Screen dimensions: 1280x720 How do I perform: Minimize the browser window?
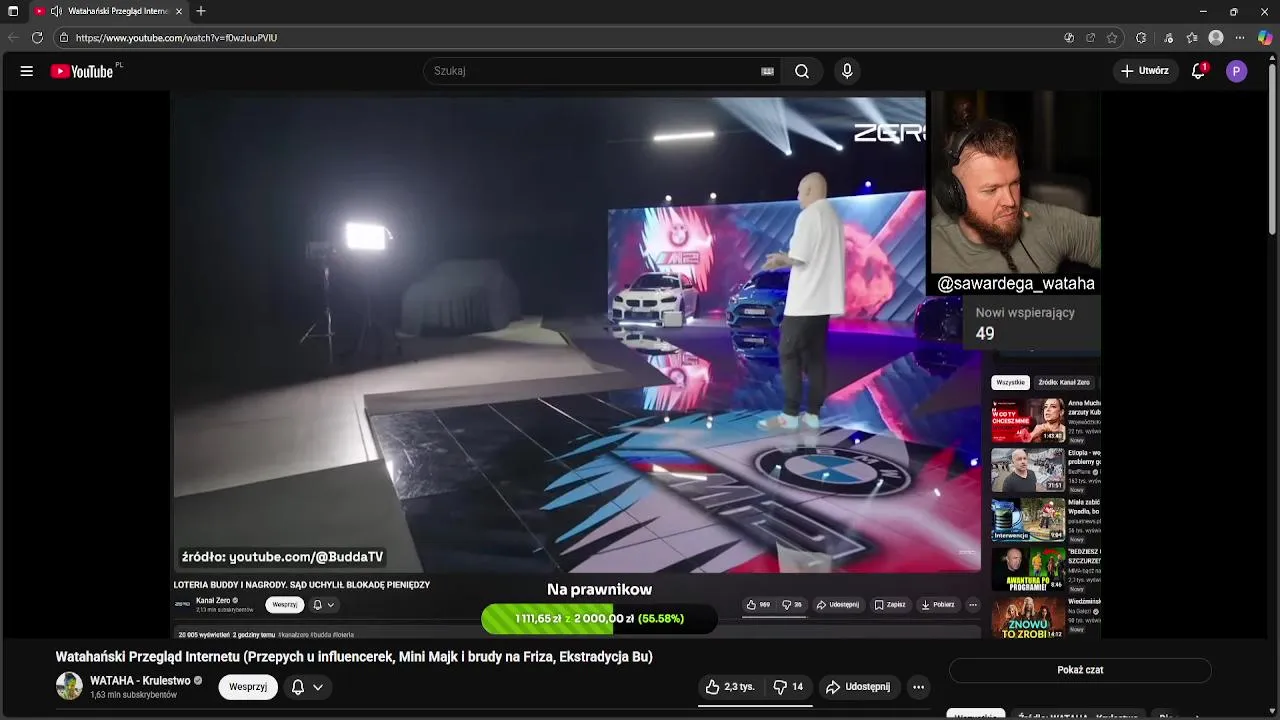click(x=1203, y=11)
